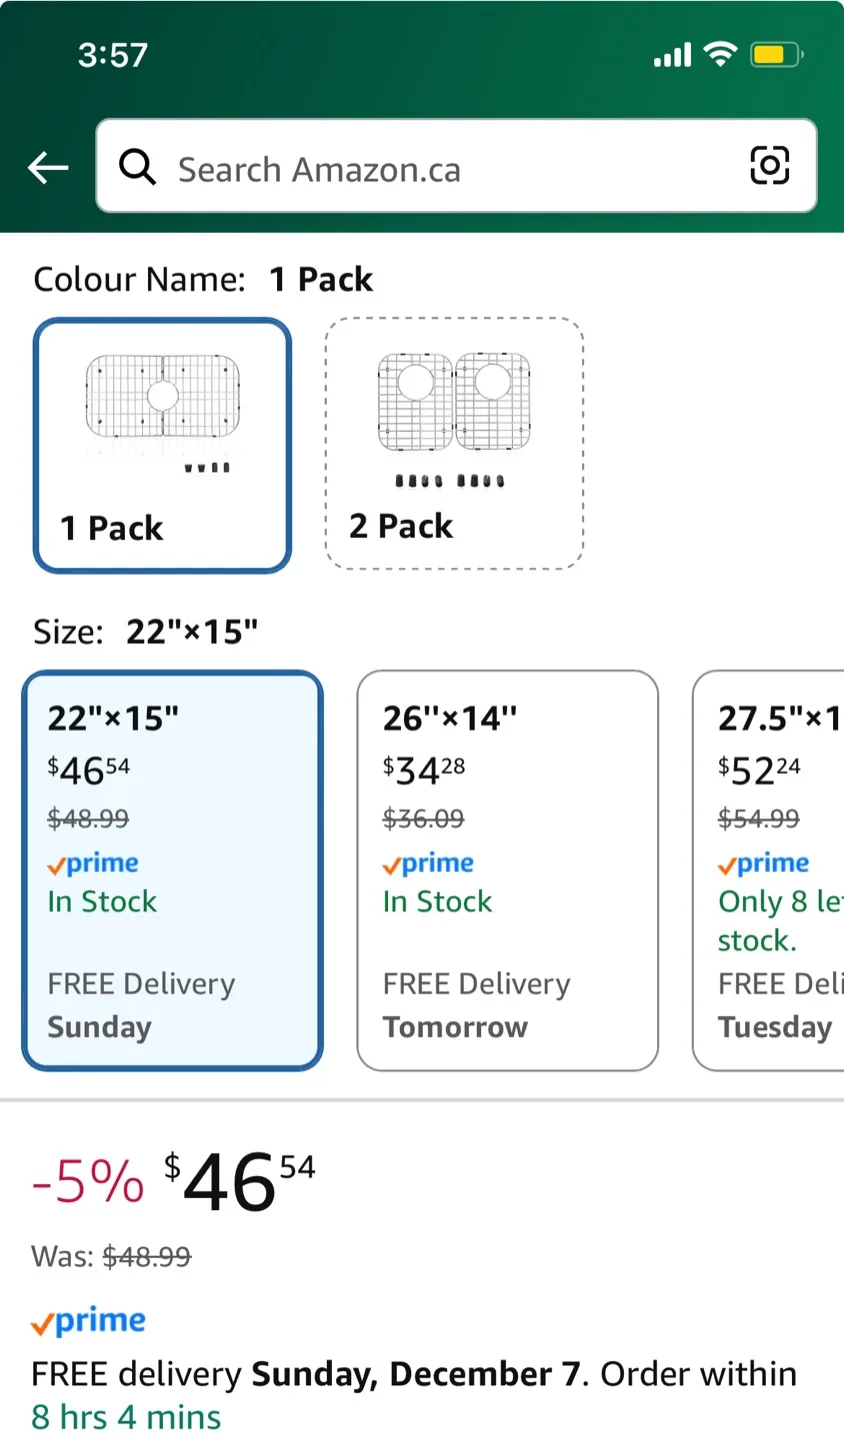Tap the FREE delivery Sunday, December 7 text
844x1440 pixels.
click(x=420, y=1373)
